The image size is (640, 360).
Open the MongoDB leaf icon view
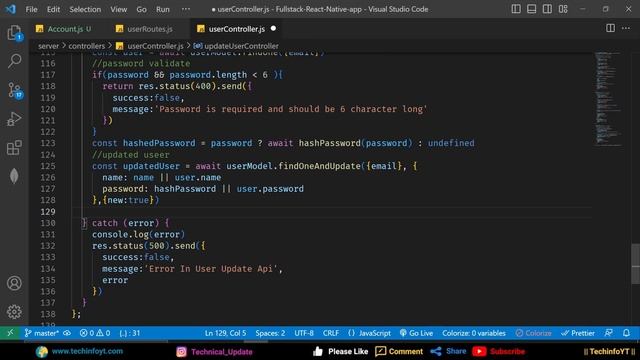14,176
